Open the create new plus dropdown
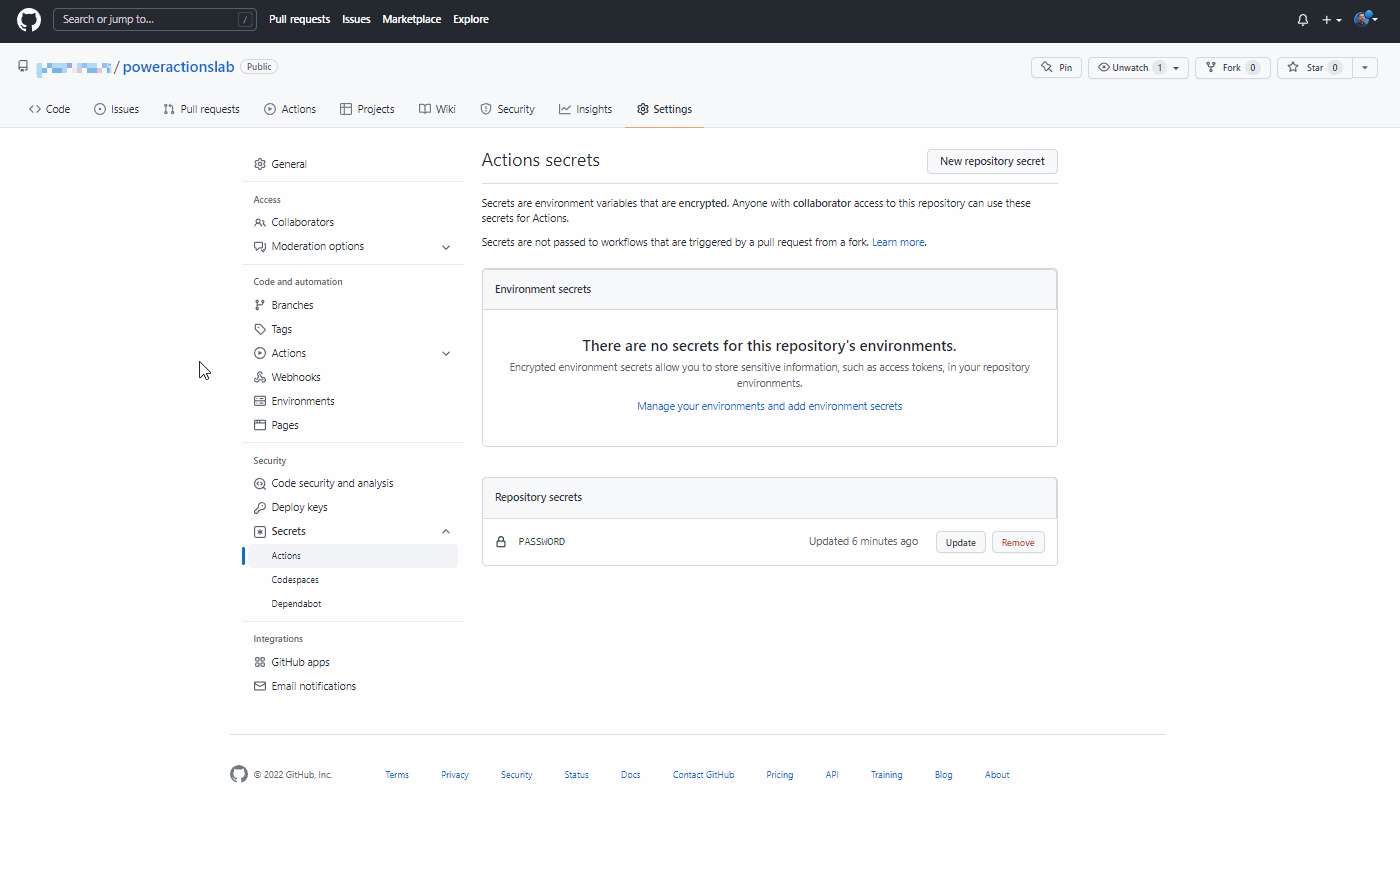Image resolution: width=1400 pixels, height=883 pixels. (x=1331, y=19)
